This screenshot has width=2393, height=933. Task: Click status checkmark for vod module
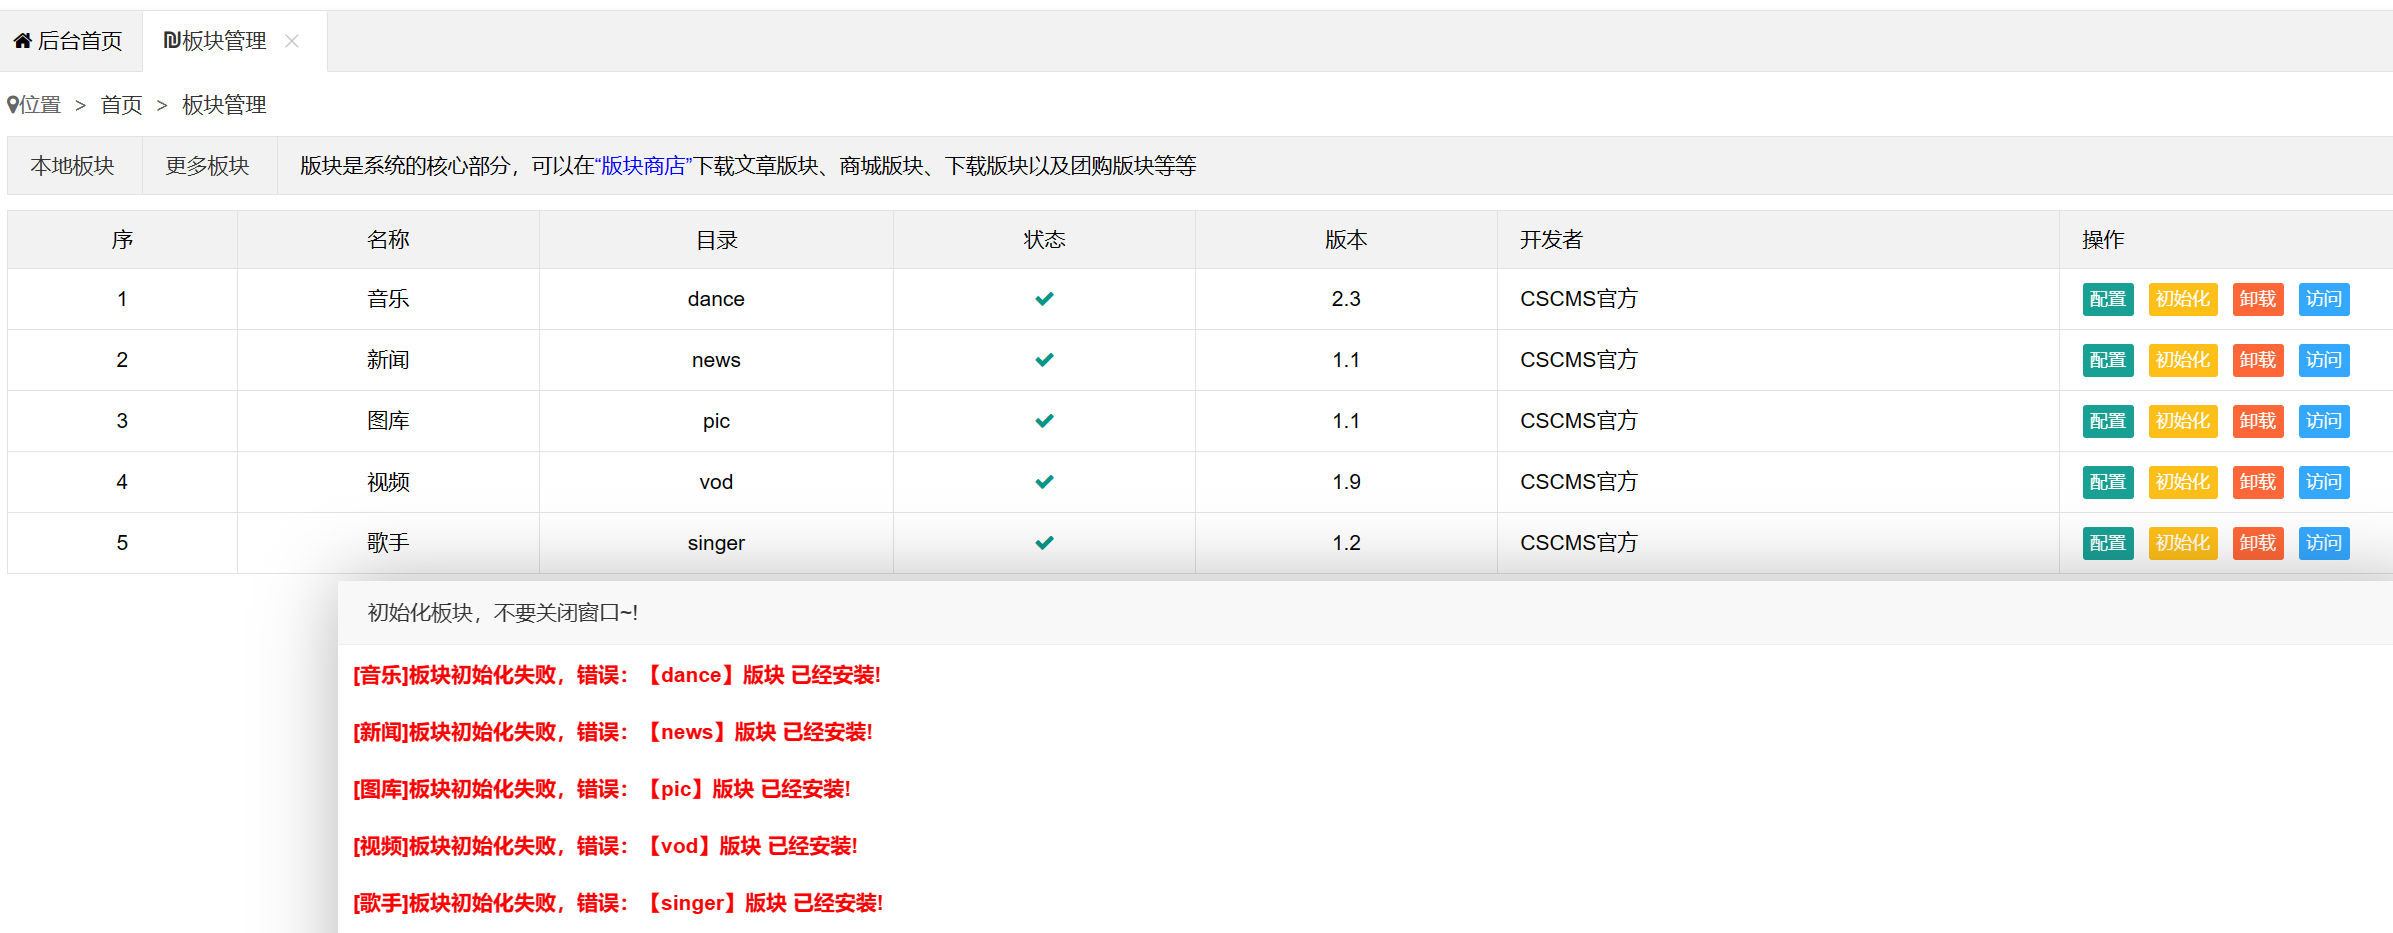[x=1044, y=482]
